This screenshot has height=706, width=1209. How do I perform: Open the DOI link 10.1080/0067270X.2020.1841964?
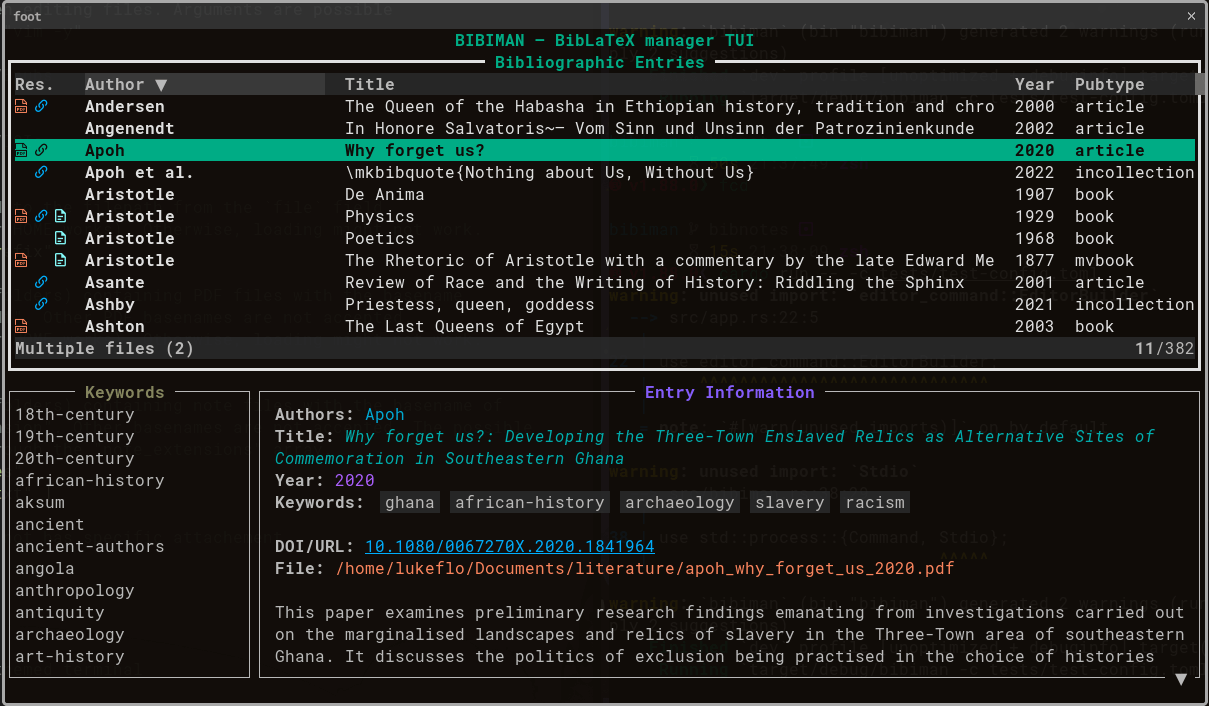click(509, 546)
